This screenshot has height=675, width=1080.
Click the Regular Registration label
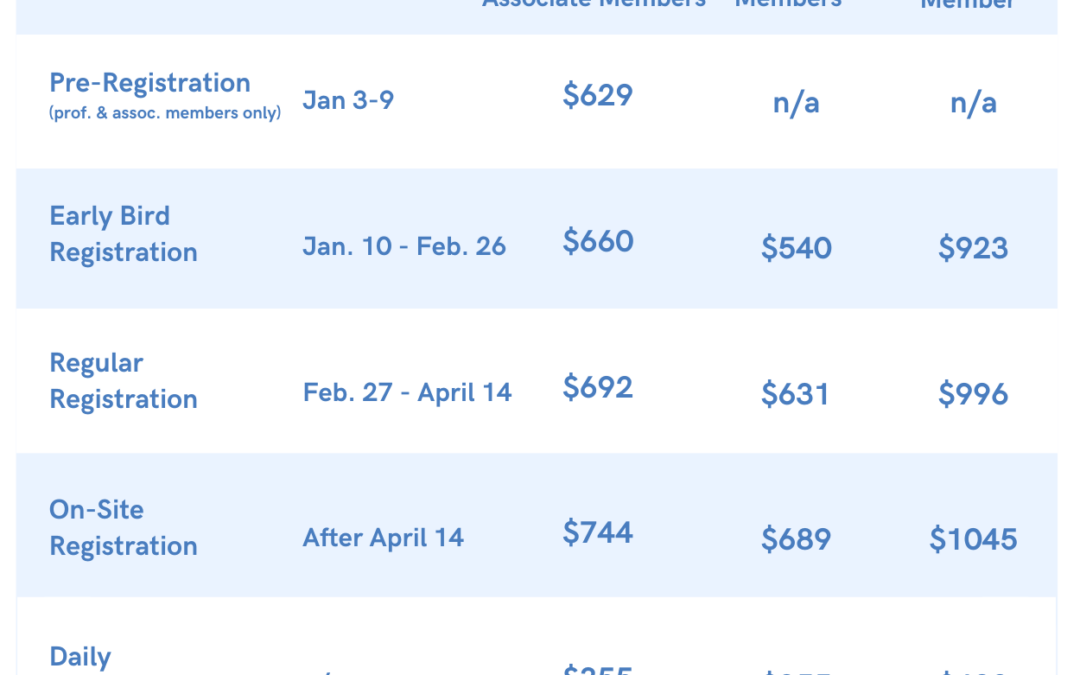click(x=123, y=381)
